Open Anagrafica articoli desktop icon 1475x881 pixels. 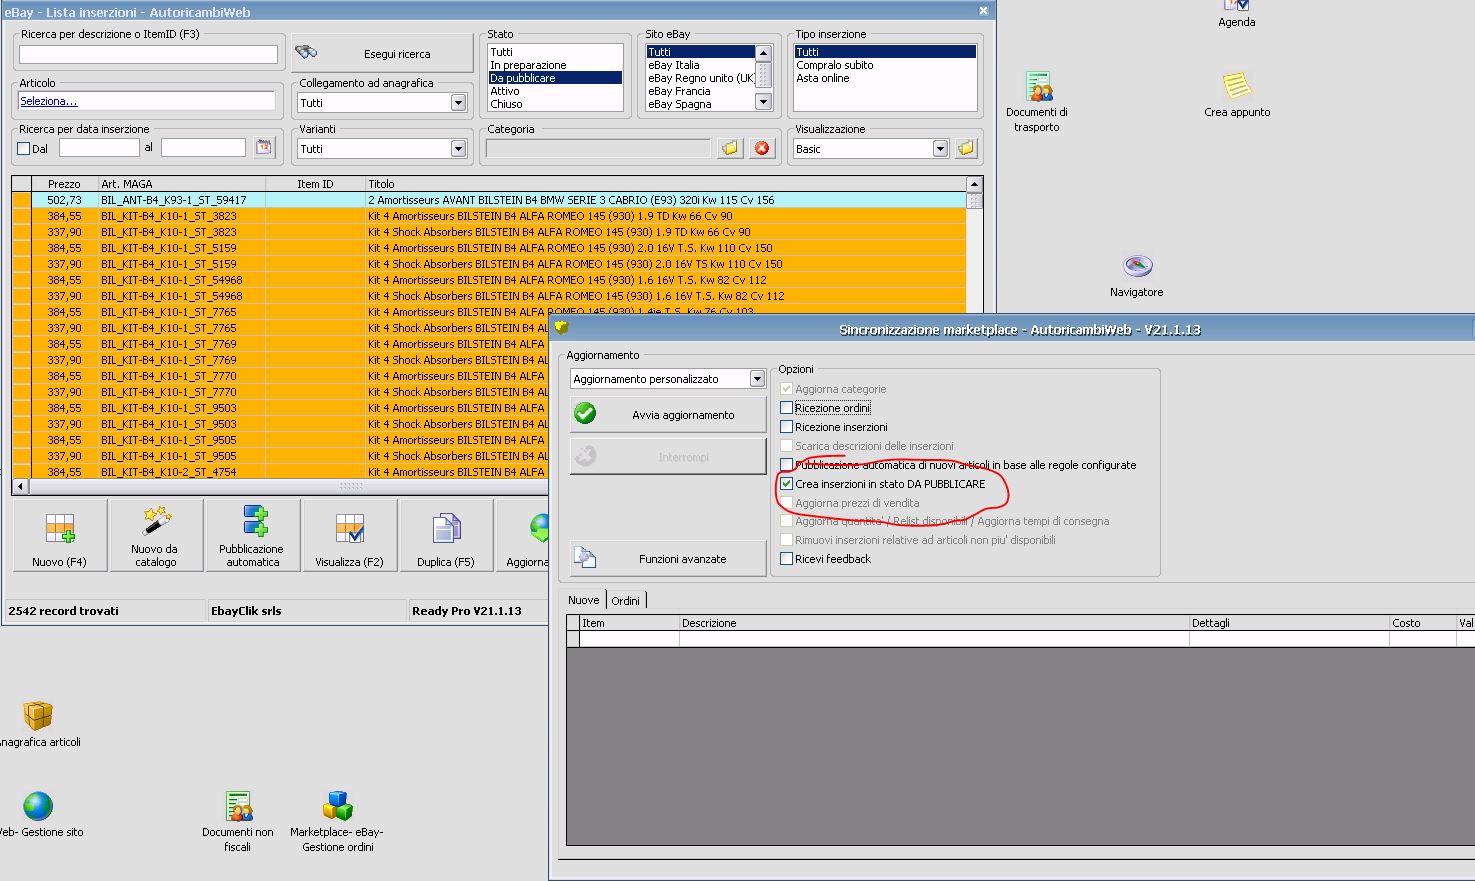(x=38, y=724)
